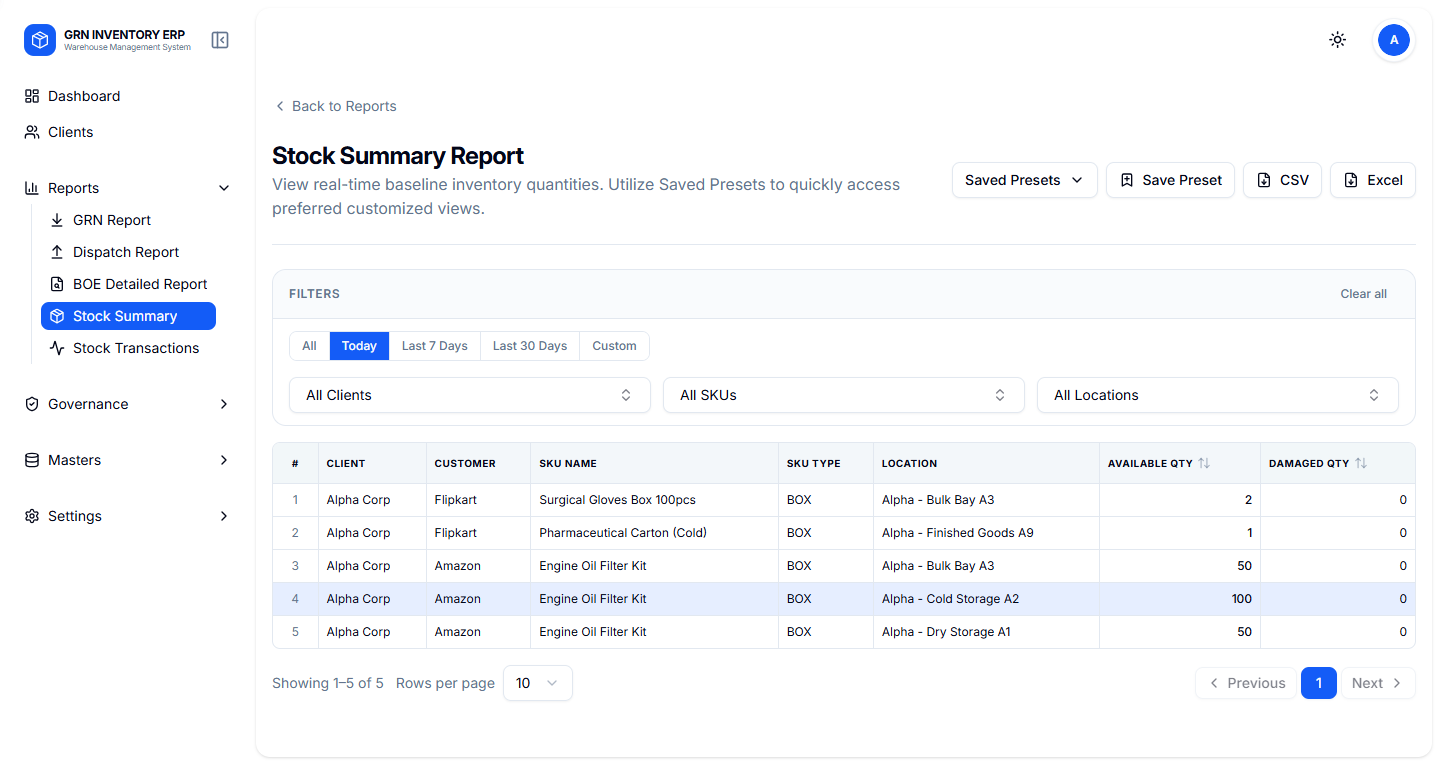This screenshot has height=765, width=1440.
Task: Select the Last 7 Days filter
Action: [x=434, y=346]
